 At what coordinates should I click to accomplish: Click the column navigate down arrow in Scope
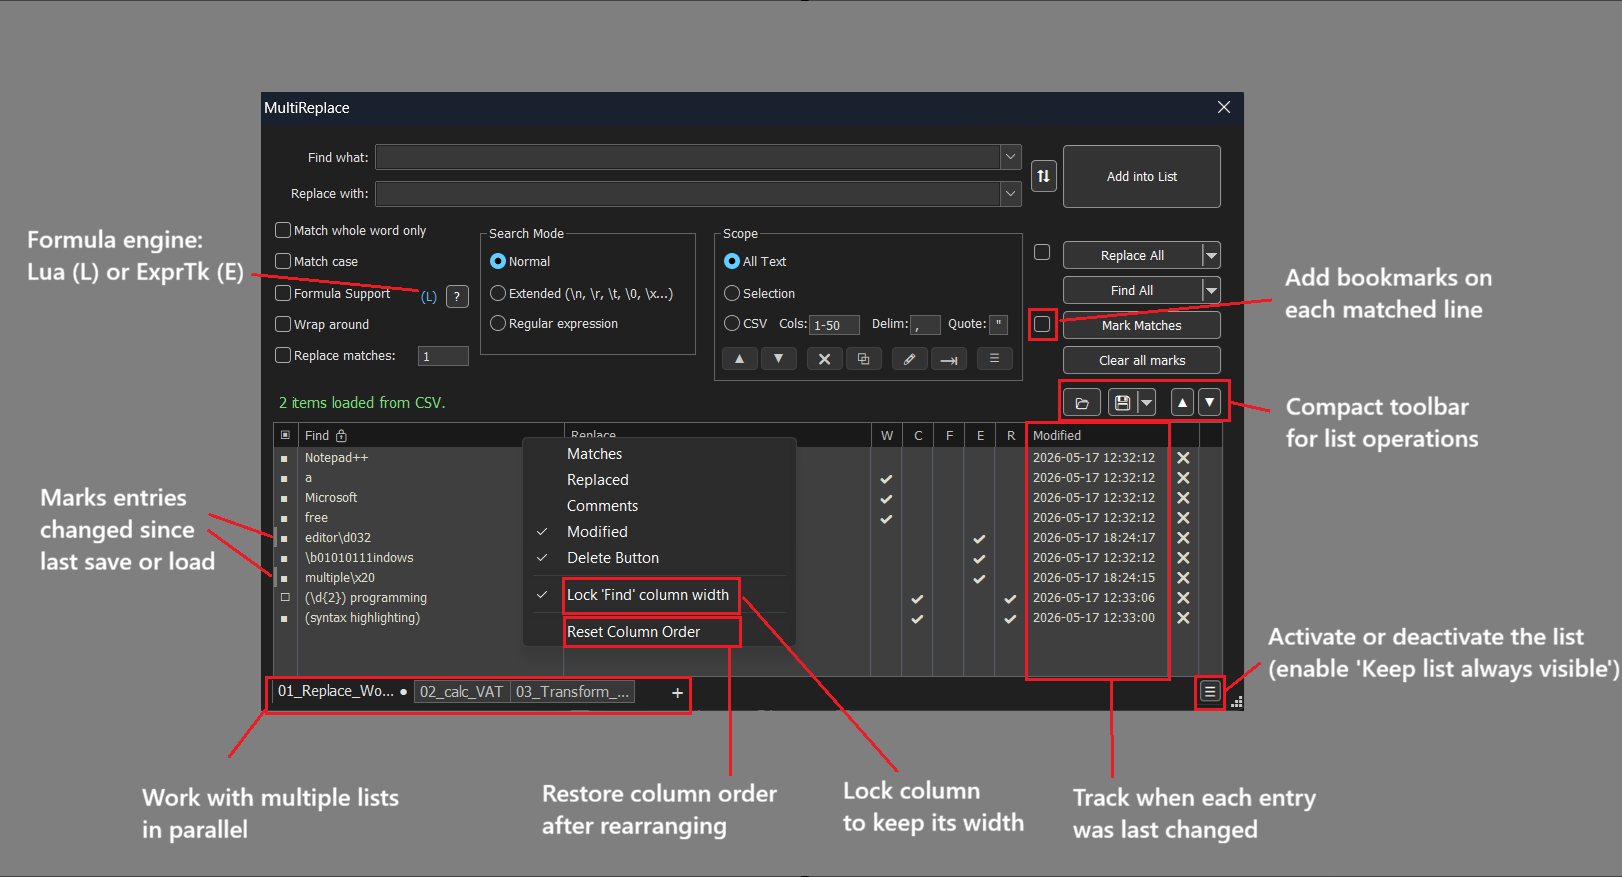click(778, 359)
